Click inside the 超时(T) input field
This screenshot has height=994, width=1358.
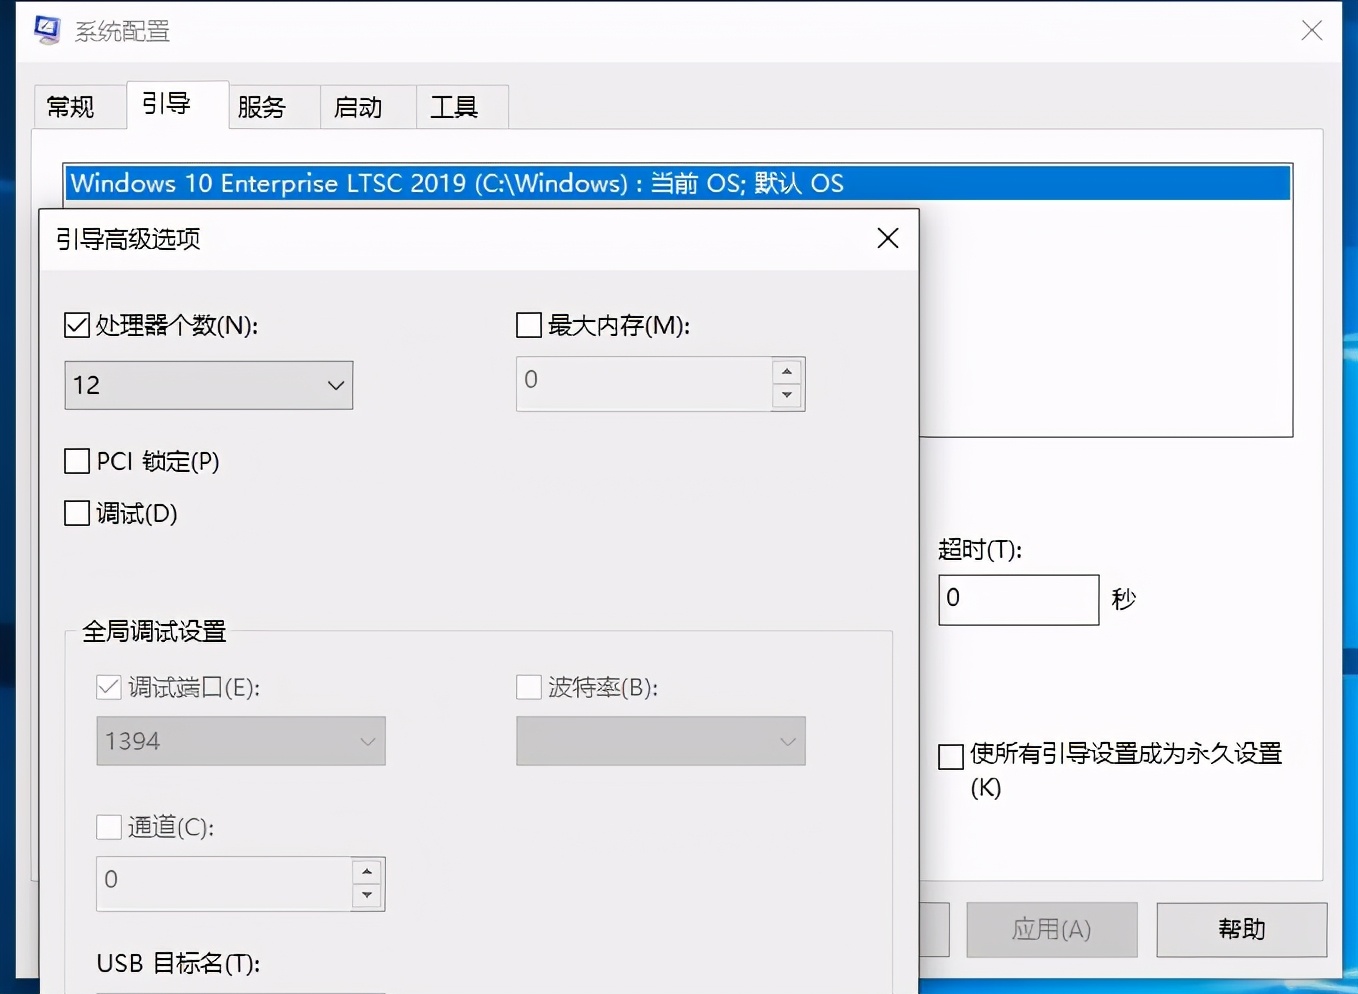click(1017, 599)
